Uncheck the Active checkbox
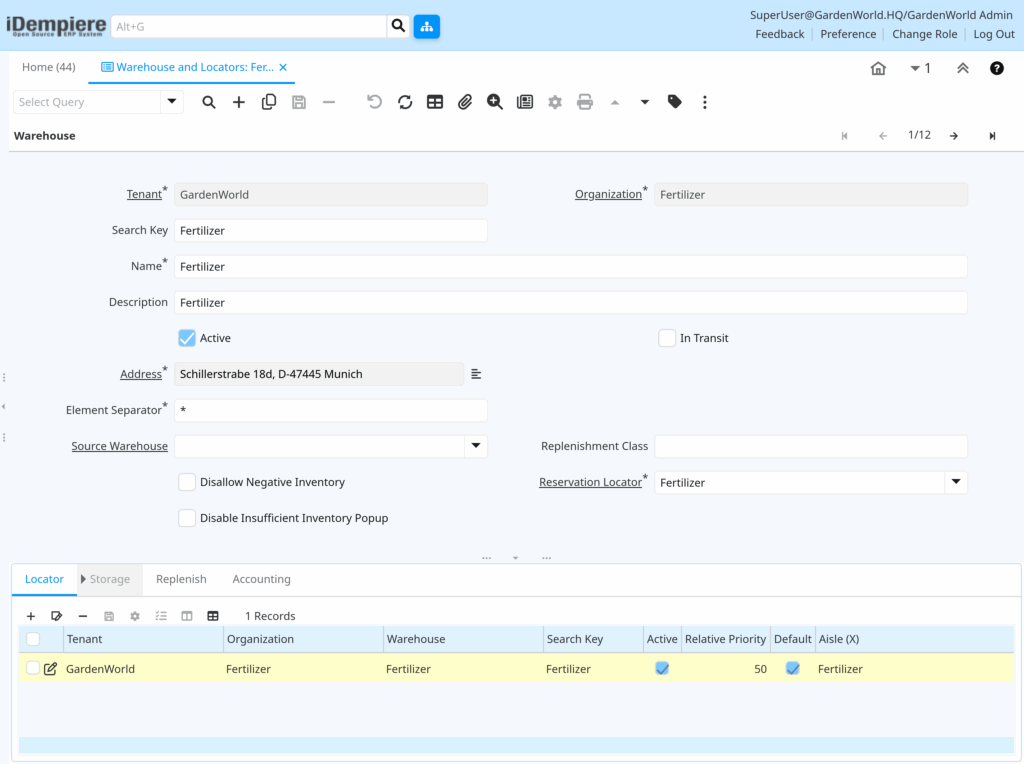 [x=187, y=338]
